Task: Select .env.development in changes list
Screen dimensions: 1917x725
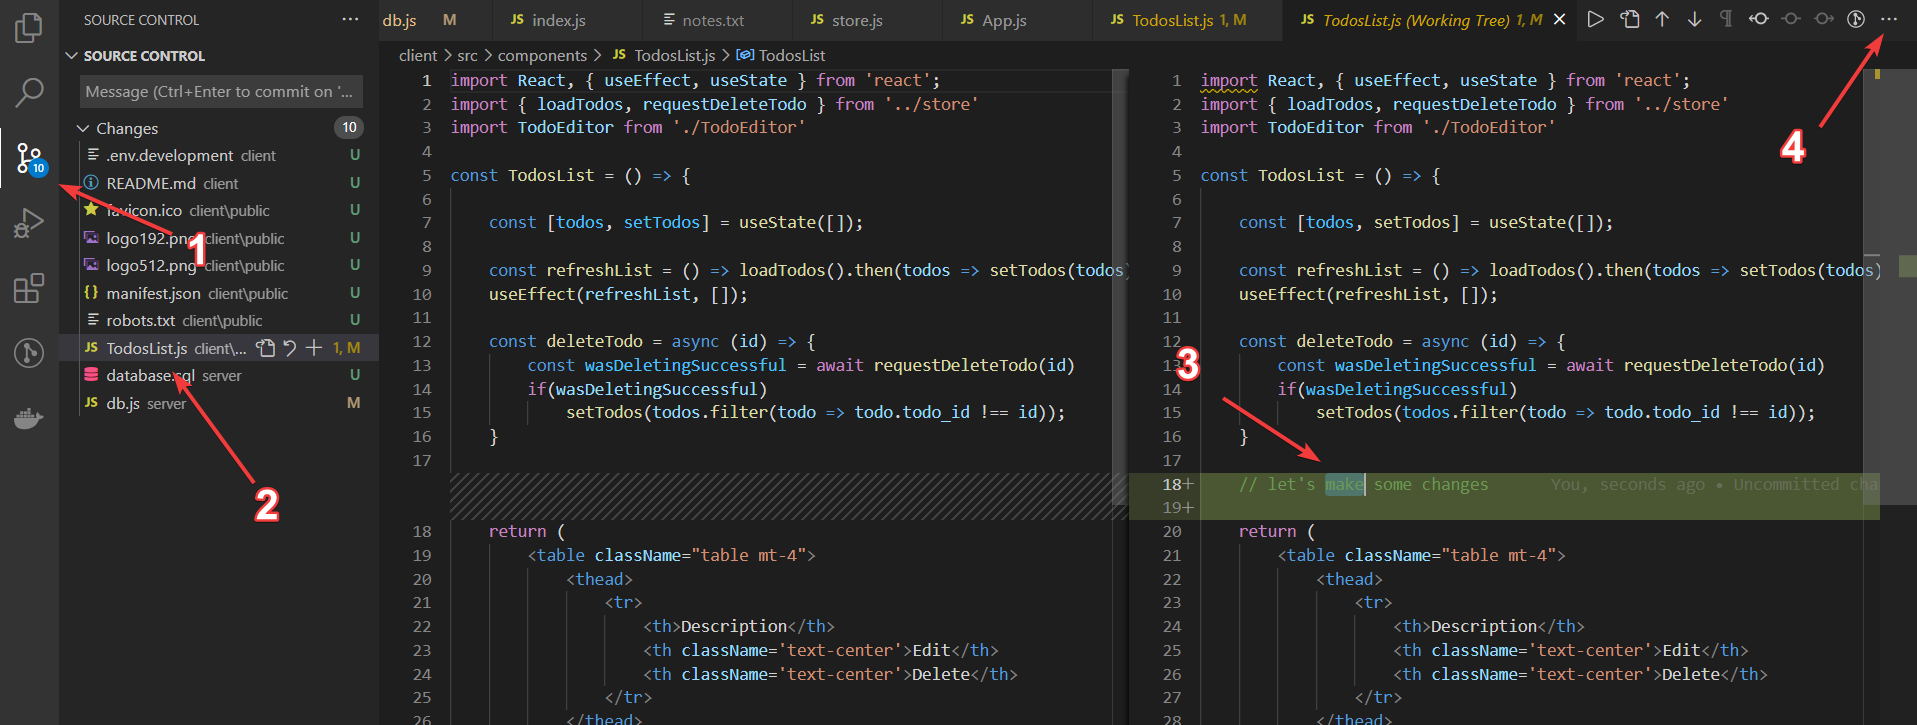Action: [219, 155]
